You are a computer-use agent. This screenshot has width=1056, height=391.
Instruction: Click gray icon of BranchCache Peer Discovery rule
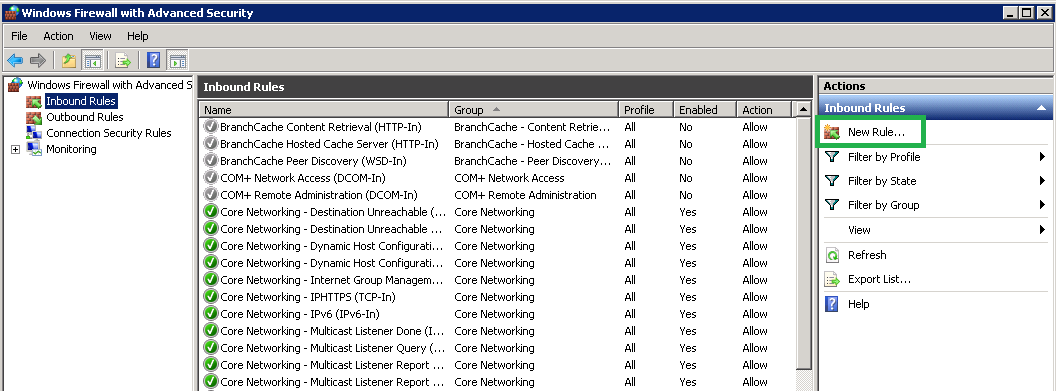[x=211, y=161]
